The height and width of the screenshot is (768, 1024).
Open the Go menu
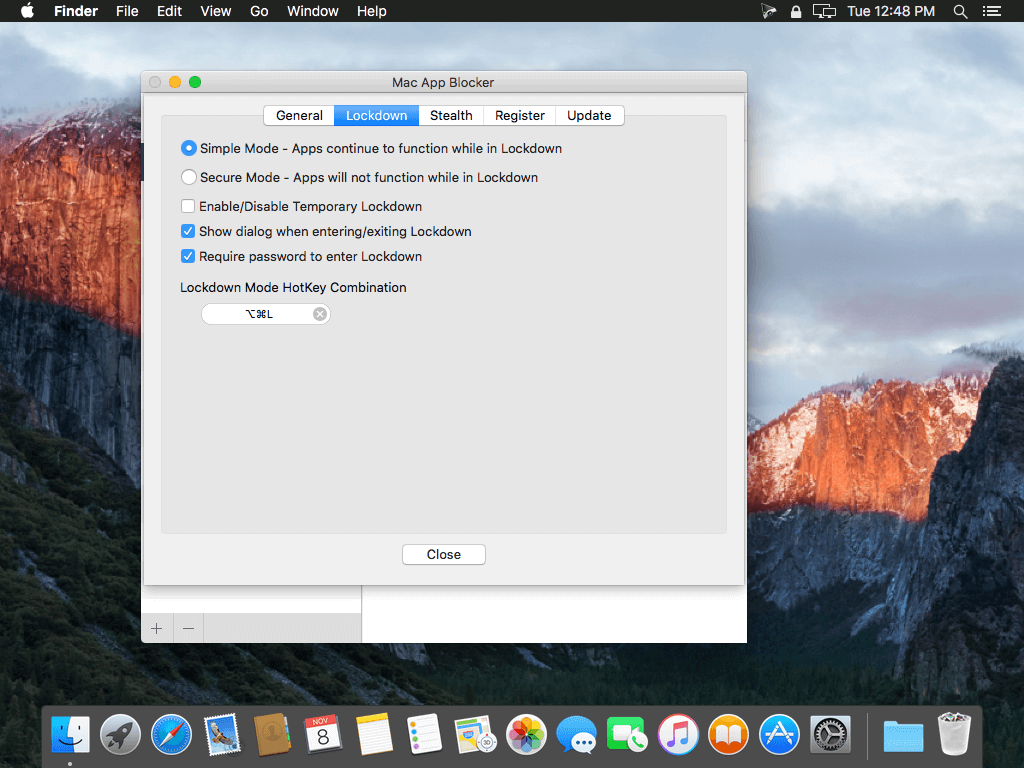[259, 11]
